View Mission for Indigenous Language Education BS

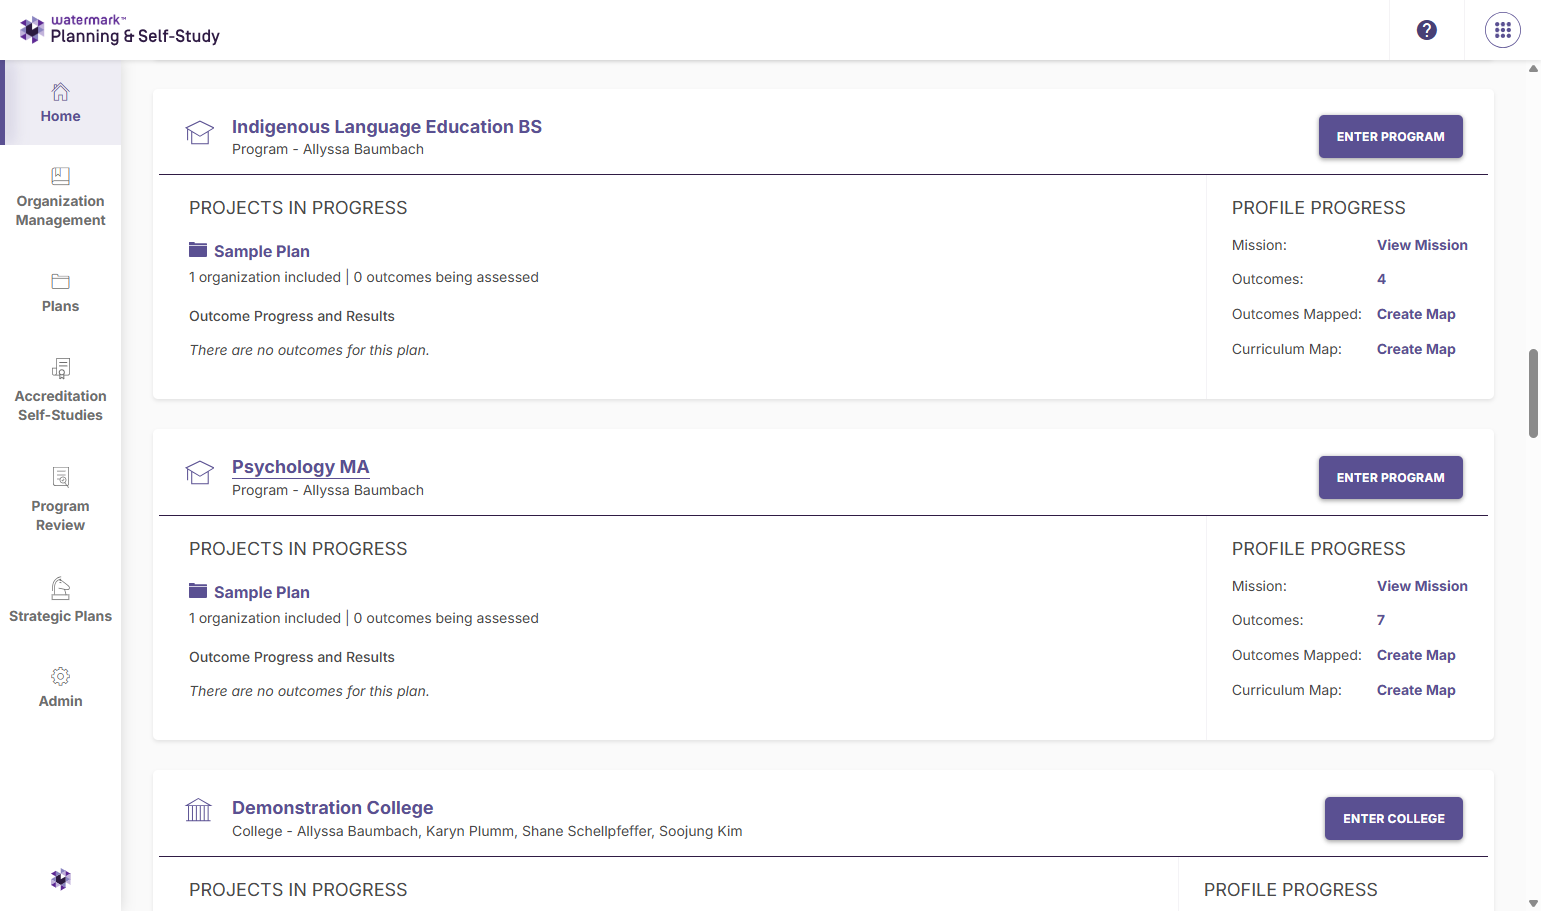pos(1422,245)
